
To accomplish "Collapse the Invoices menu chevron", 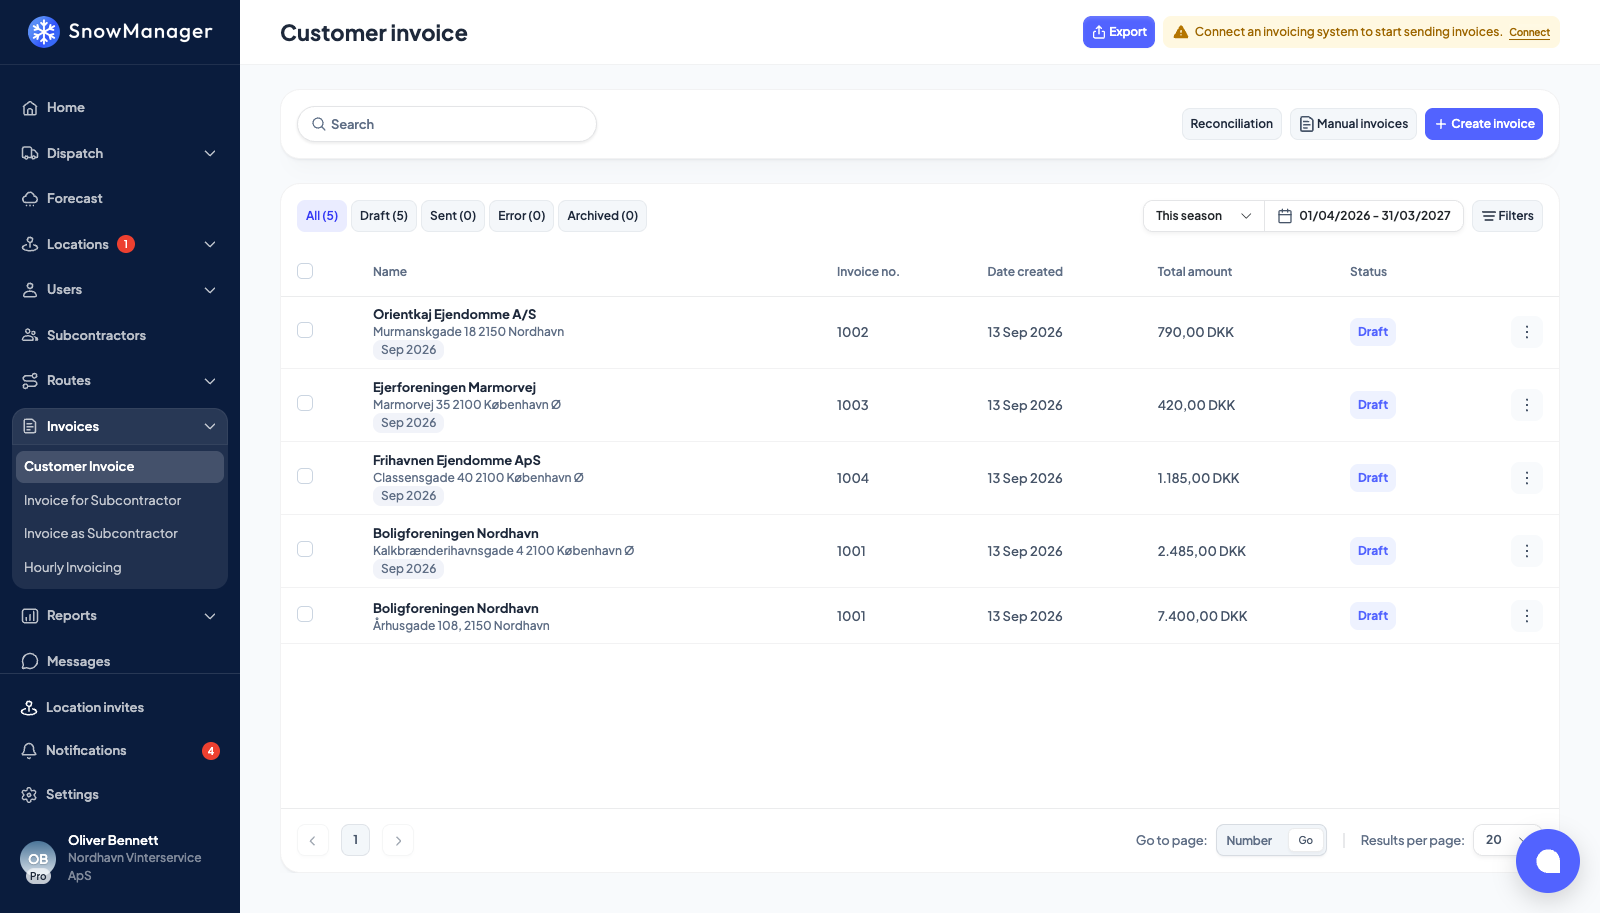I will coord(210,426).
